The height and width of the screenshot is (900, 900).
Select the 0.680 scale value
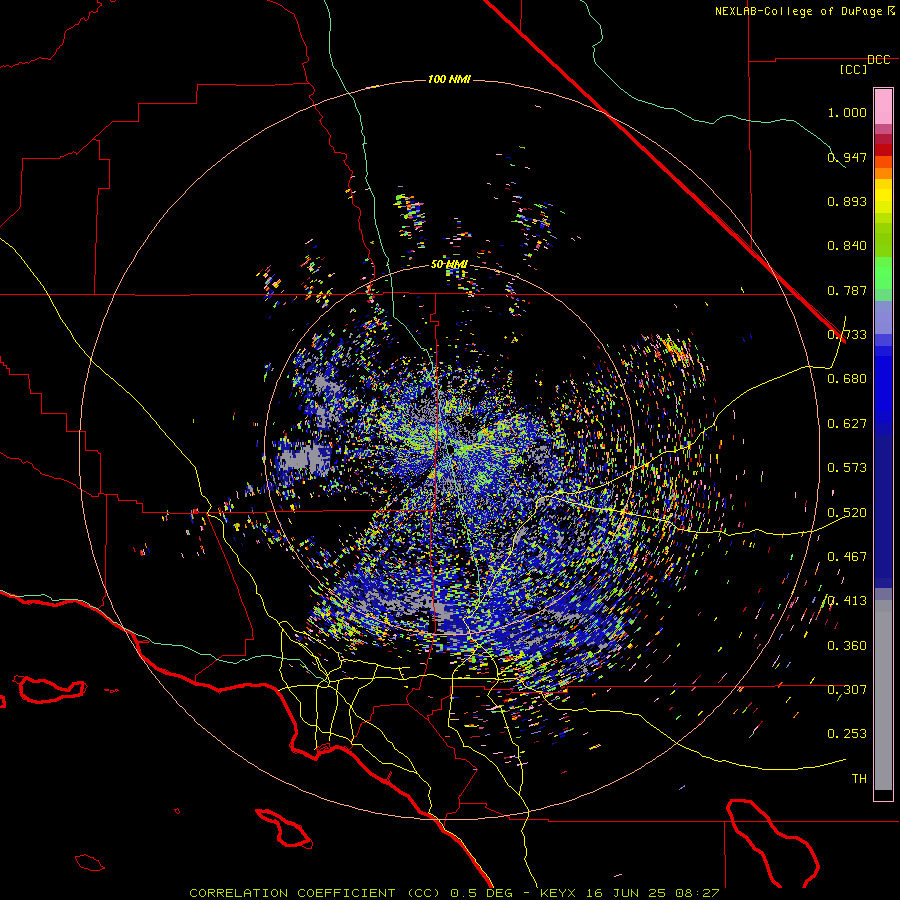[x=847, y=379]
